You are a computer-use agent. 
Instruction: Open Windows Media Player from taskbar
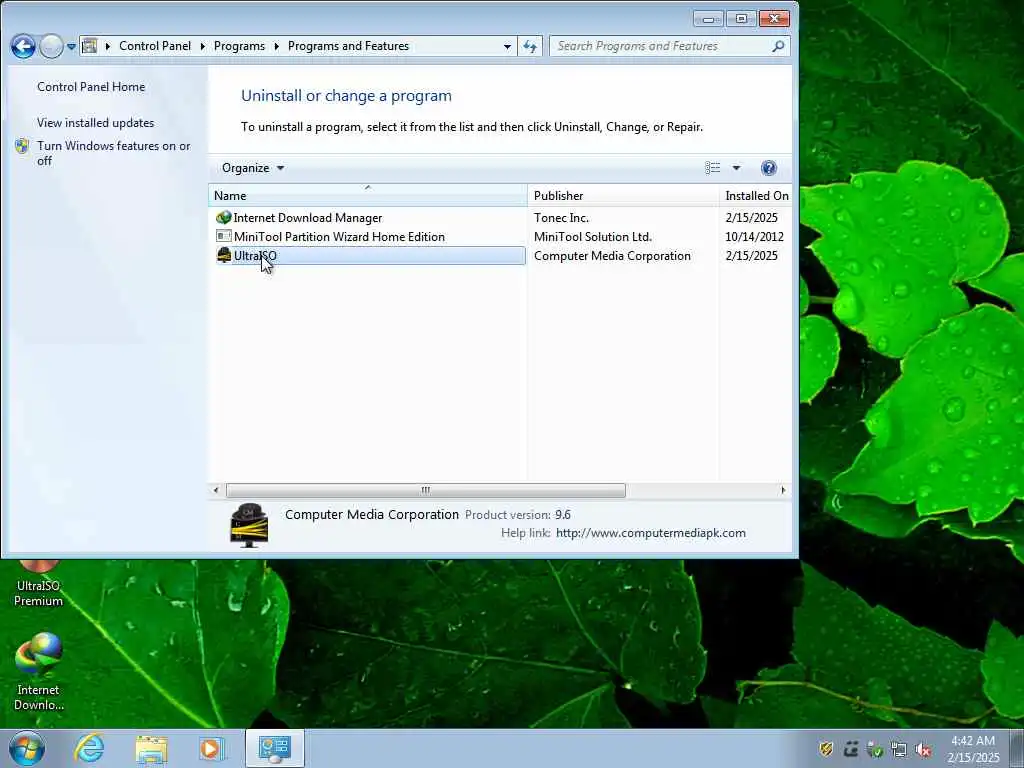pos(212,748)
